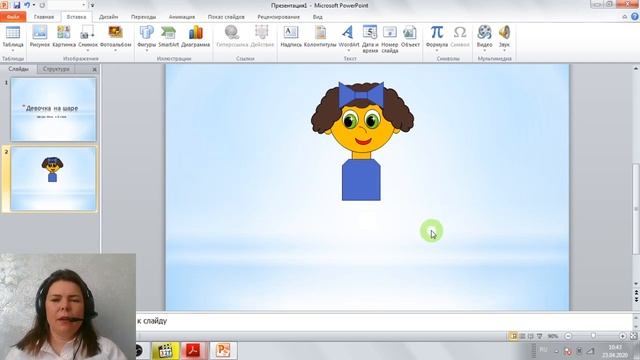
Task: Expand the Фигуры dropdown arrow
Action: [x=147, y=51]
